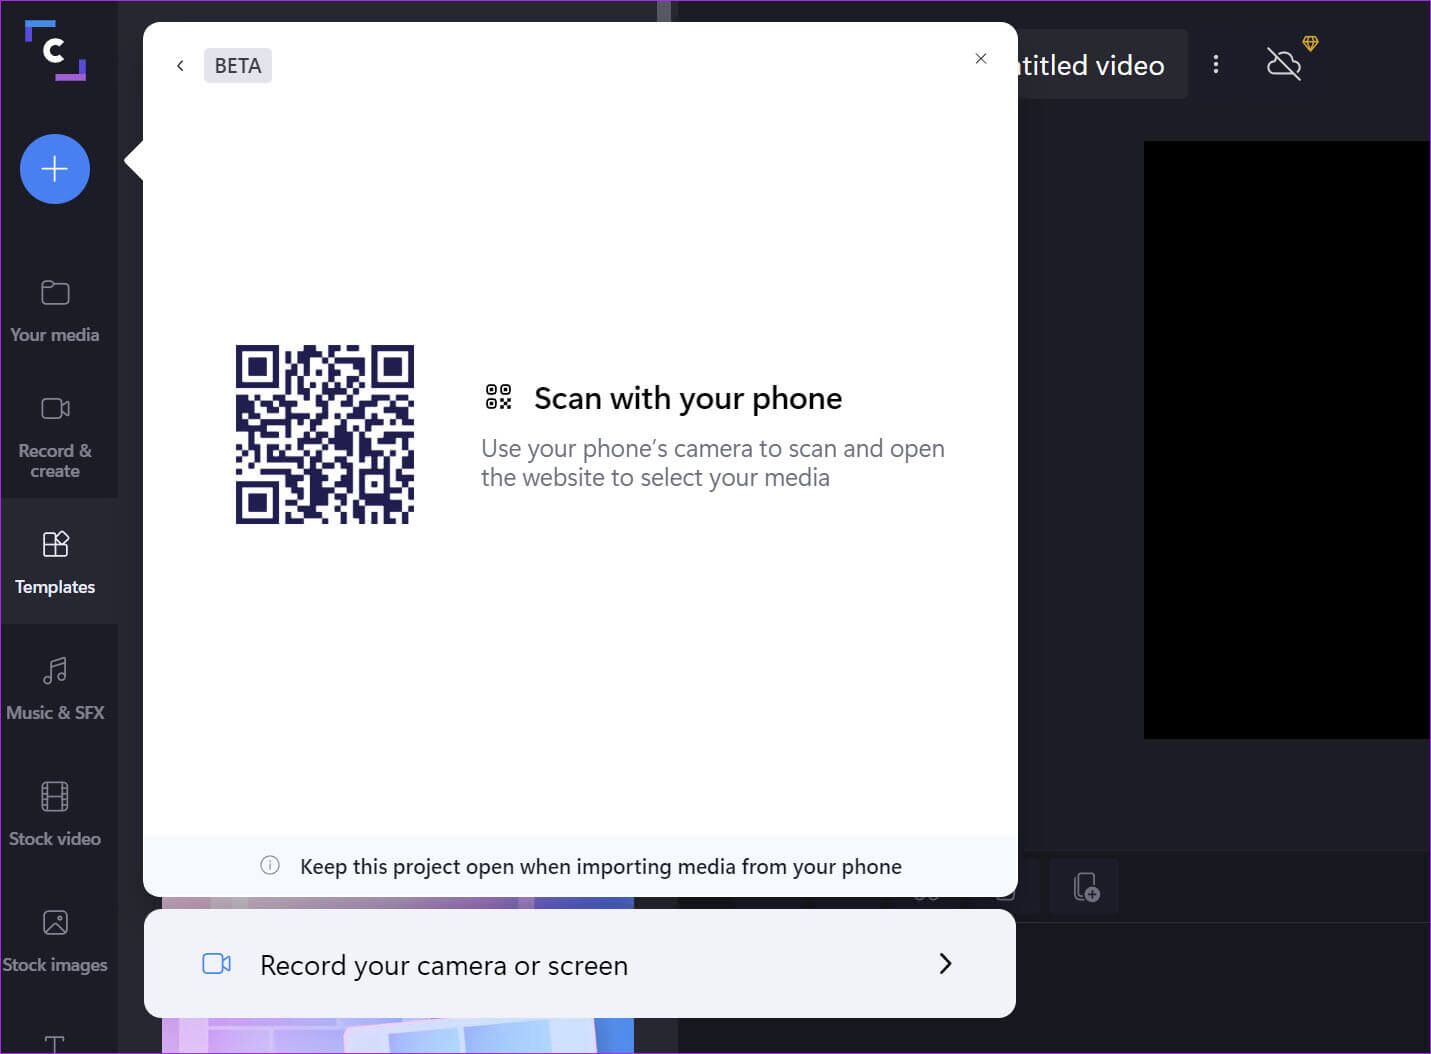Open the Stock video library
The height and width of the screenshot is (1054, 1431).
tap(55, 814)
